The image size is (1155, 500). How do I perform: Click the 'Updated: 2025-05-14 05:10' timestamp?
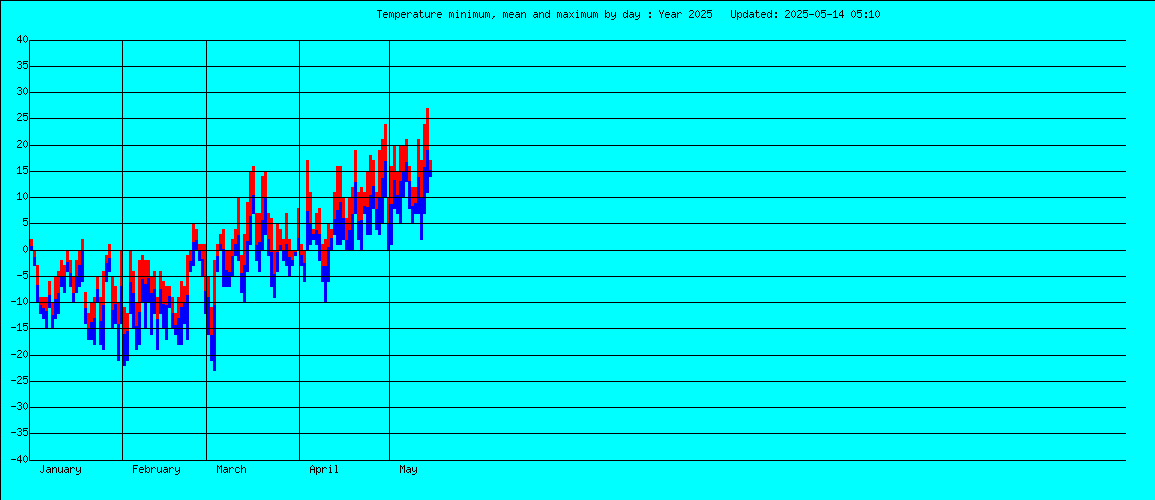click(x=805, y=14)
